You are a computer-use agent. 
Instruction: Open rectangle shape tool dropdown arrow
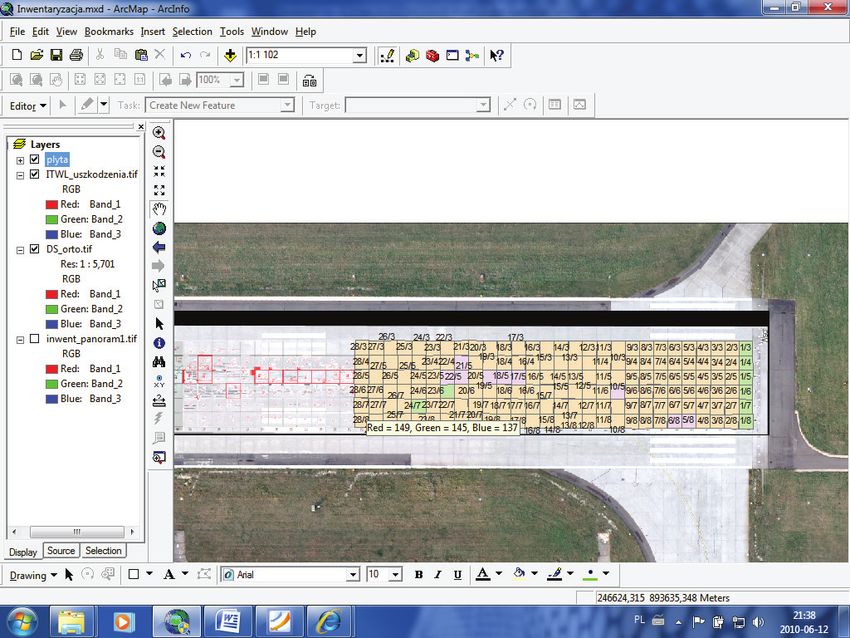coord(150,573)
